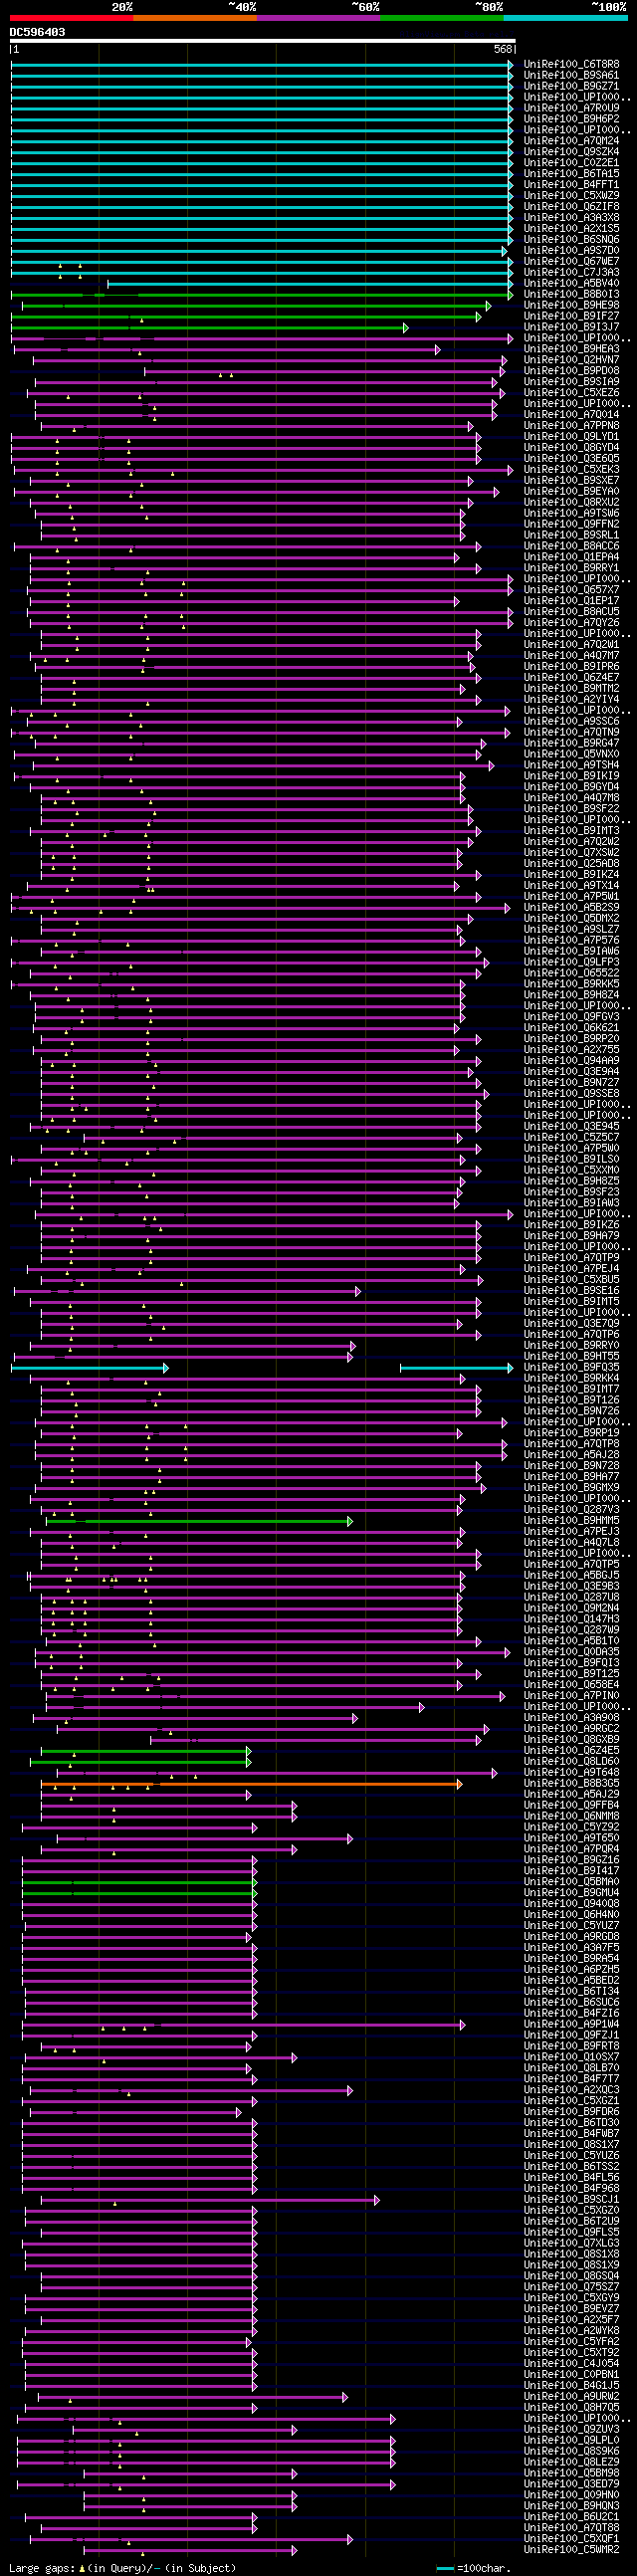Click the UniRef100_A7QTN9 label
The width and height of the screenshot is (637, 2576).
tap(571, 733)
